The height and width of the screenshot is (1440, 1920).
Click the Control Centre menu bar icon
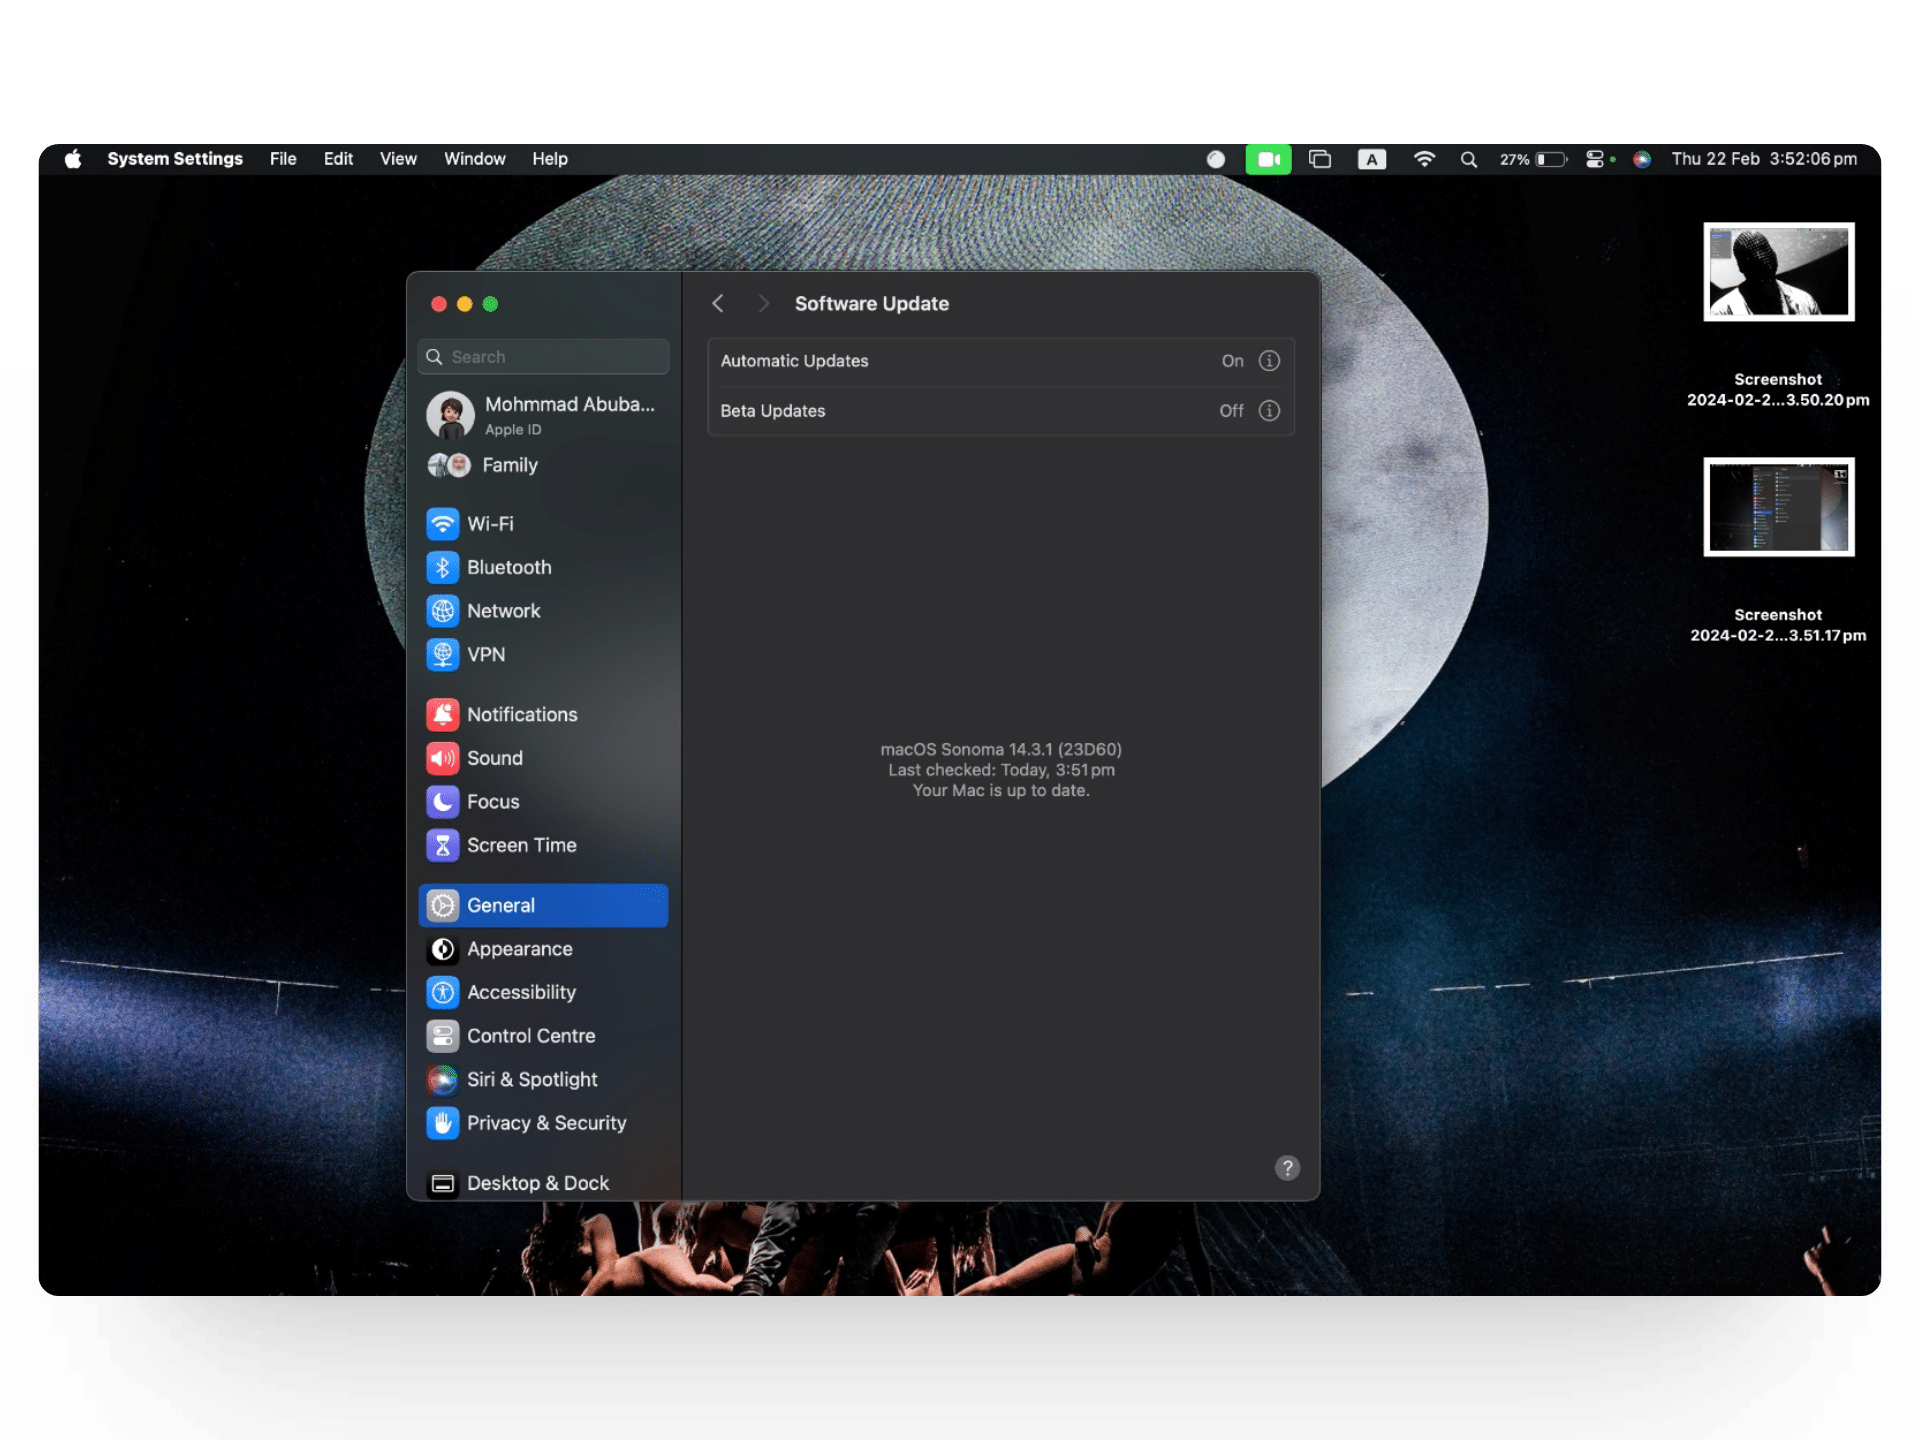1595,159
